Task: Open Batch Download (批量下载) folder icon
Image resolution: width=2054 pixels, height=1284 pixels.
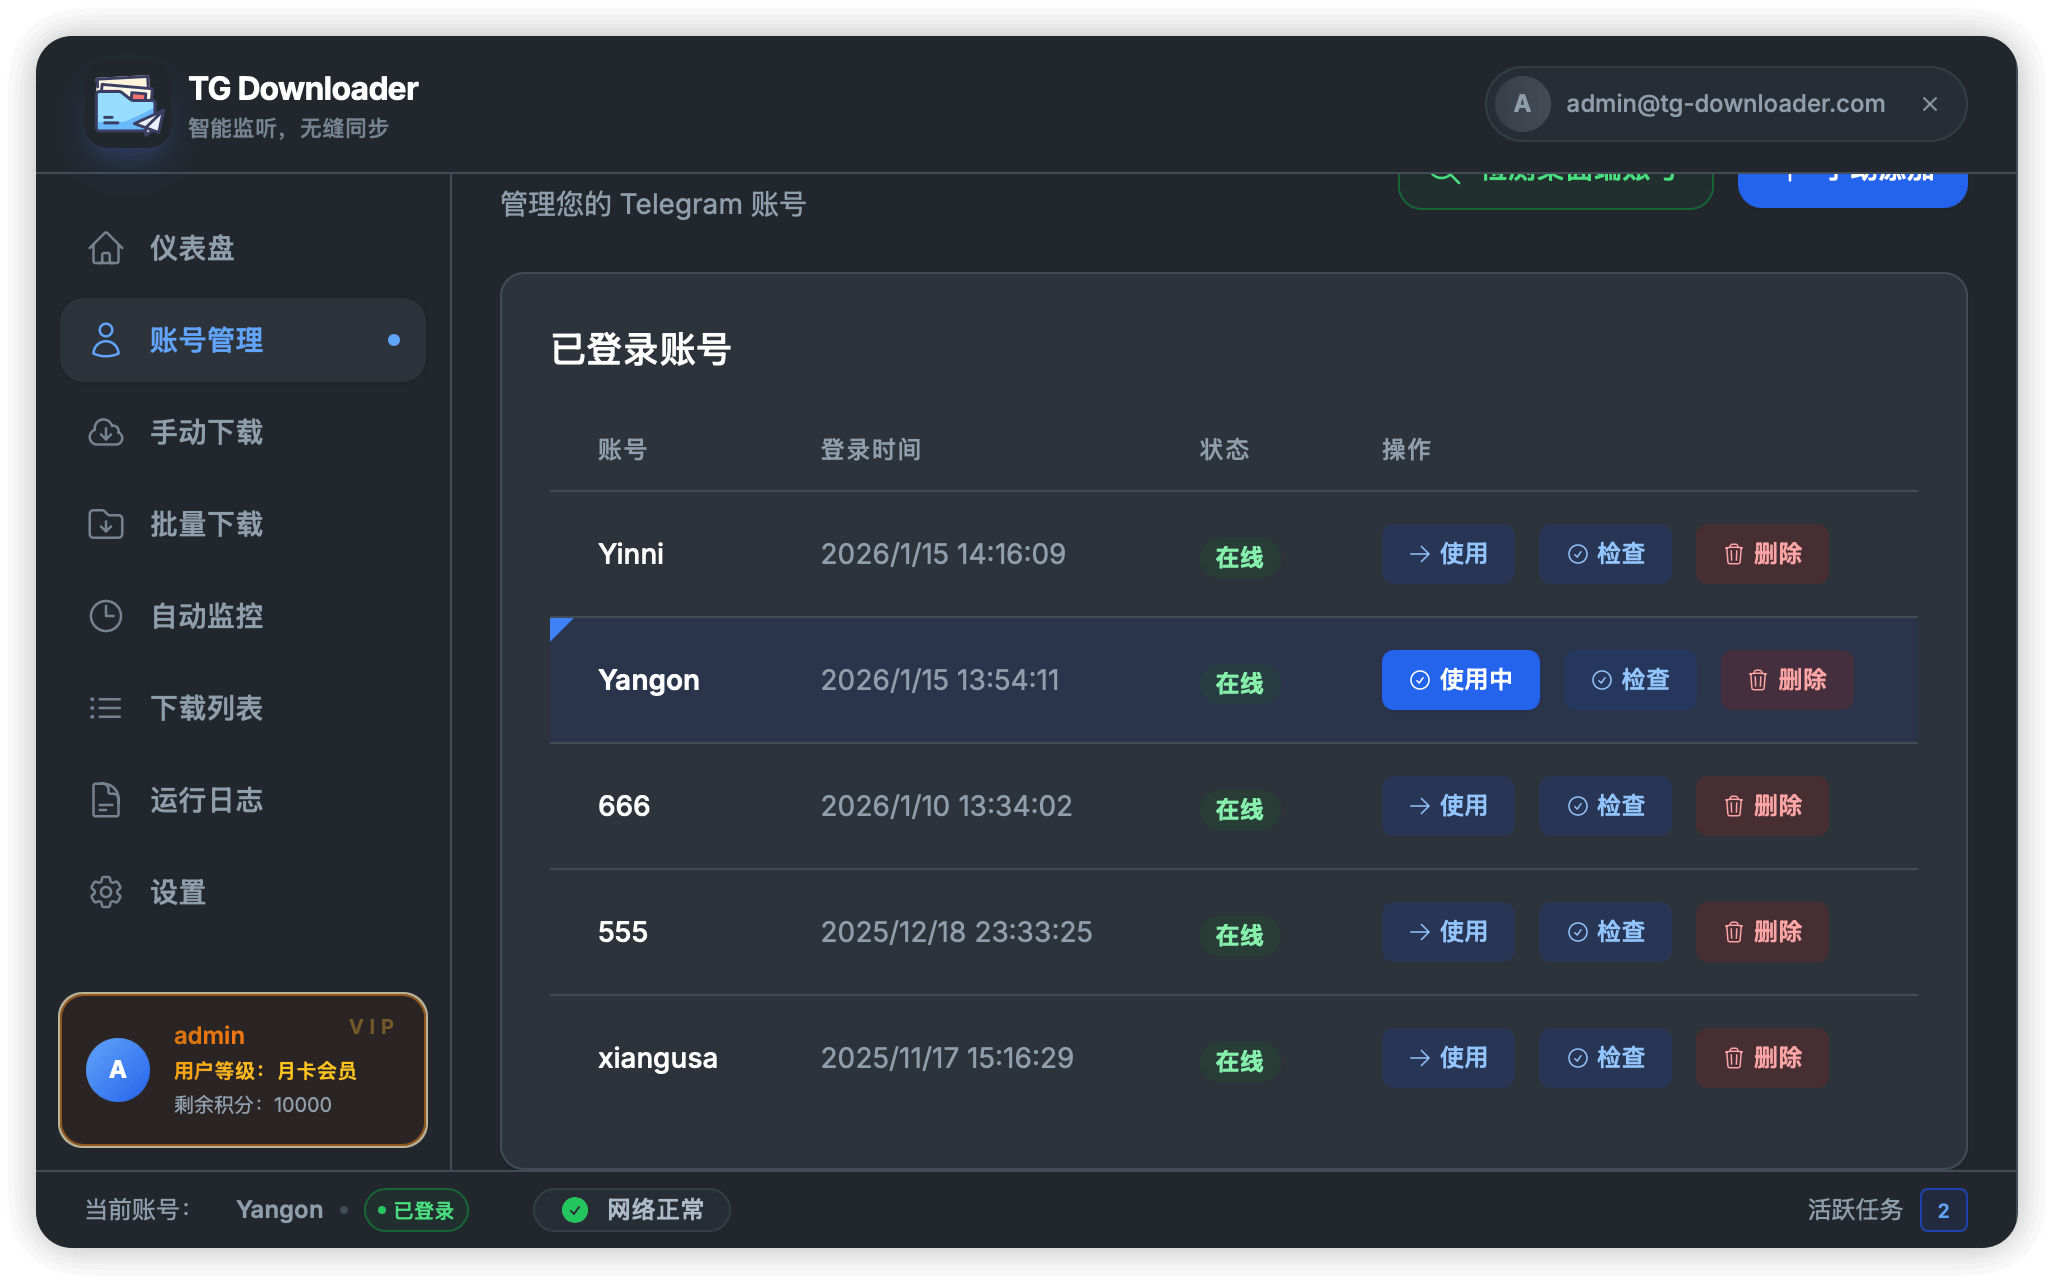Action: click(x=106, y=524)
